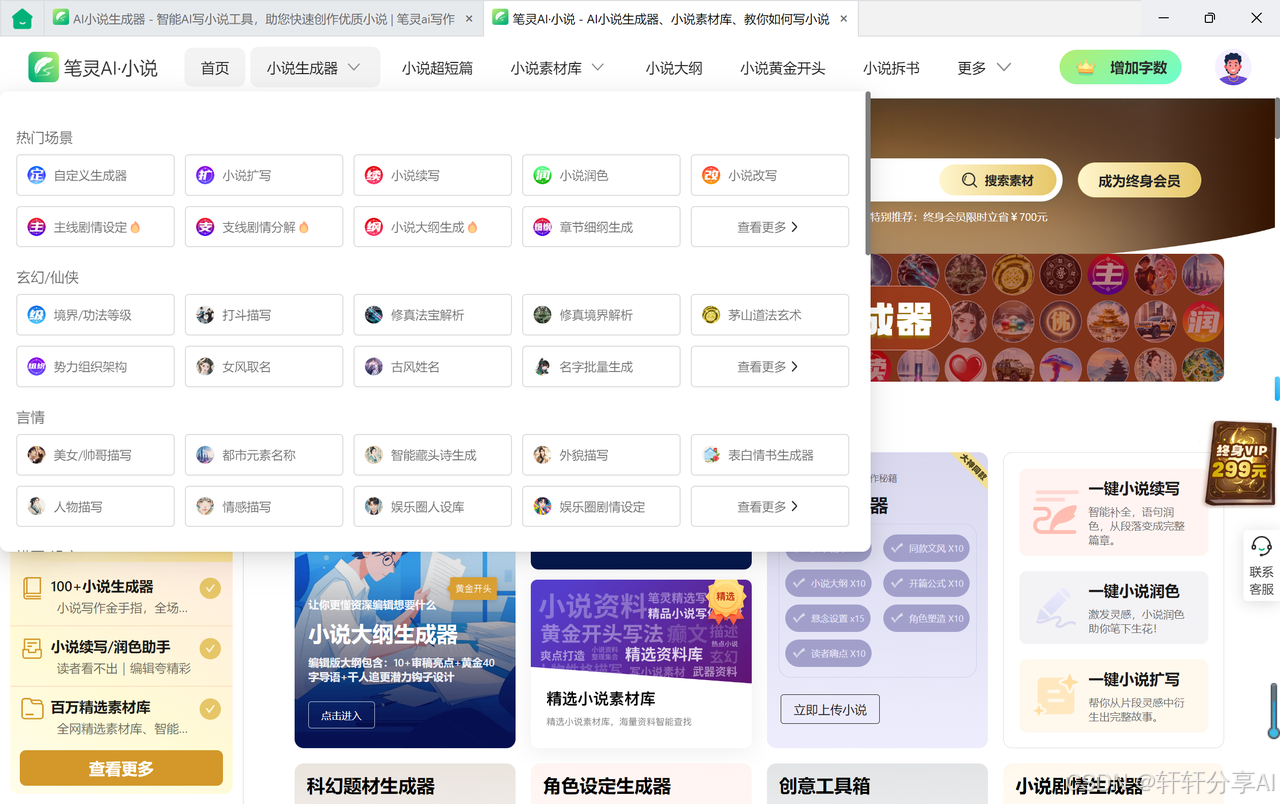The width and height of the screenshot is (1280, 804).
Task: Click the 智能藏头诗生成 icon
Action: pos(374,455)
